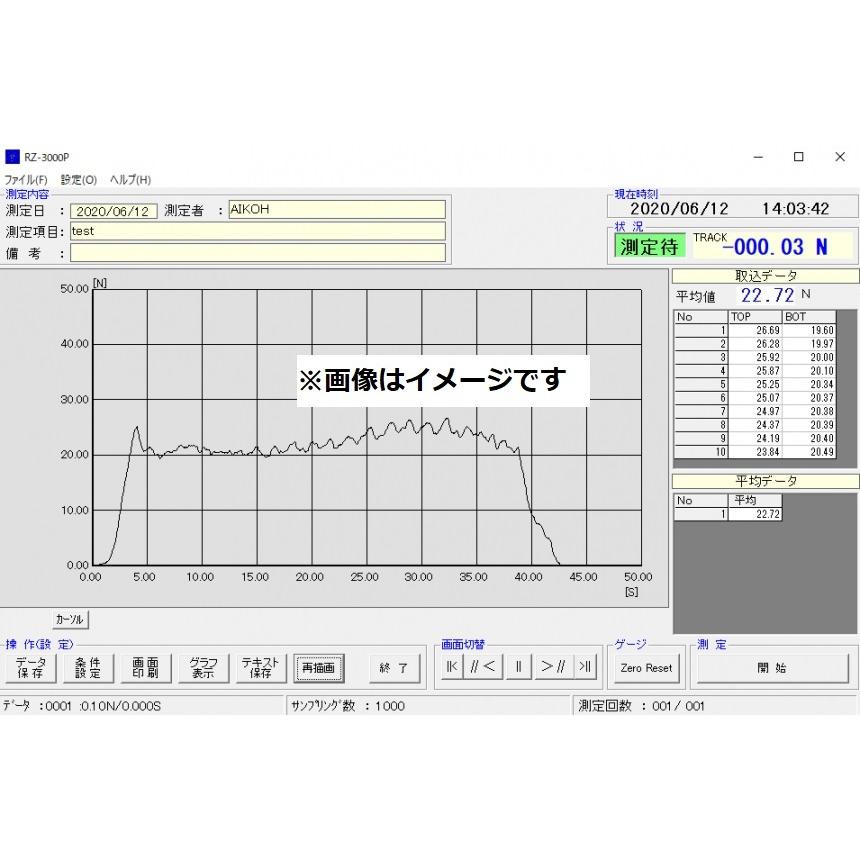The image size is (860, 860).
Task: Open グラフ表示 (graph display)
Action: [x=202, y=668]
